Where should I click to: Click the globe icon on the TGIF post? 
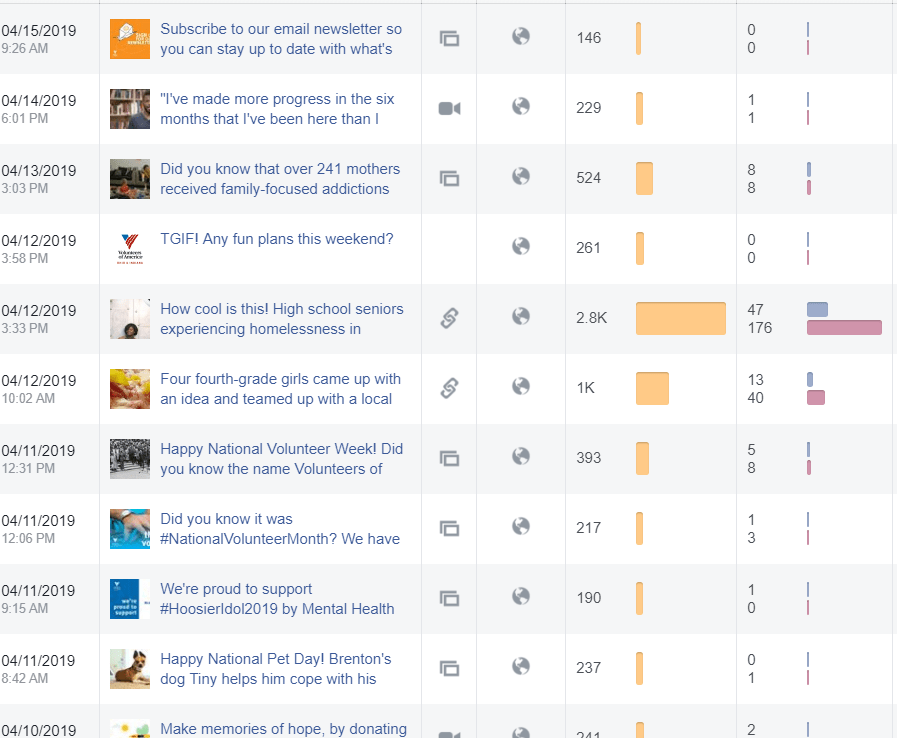point(520,247)
